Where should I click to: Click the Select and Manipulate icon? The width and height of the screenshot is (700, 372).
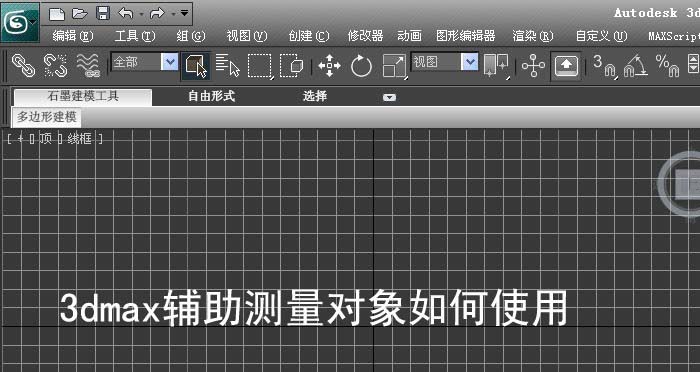pos(533,66)
